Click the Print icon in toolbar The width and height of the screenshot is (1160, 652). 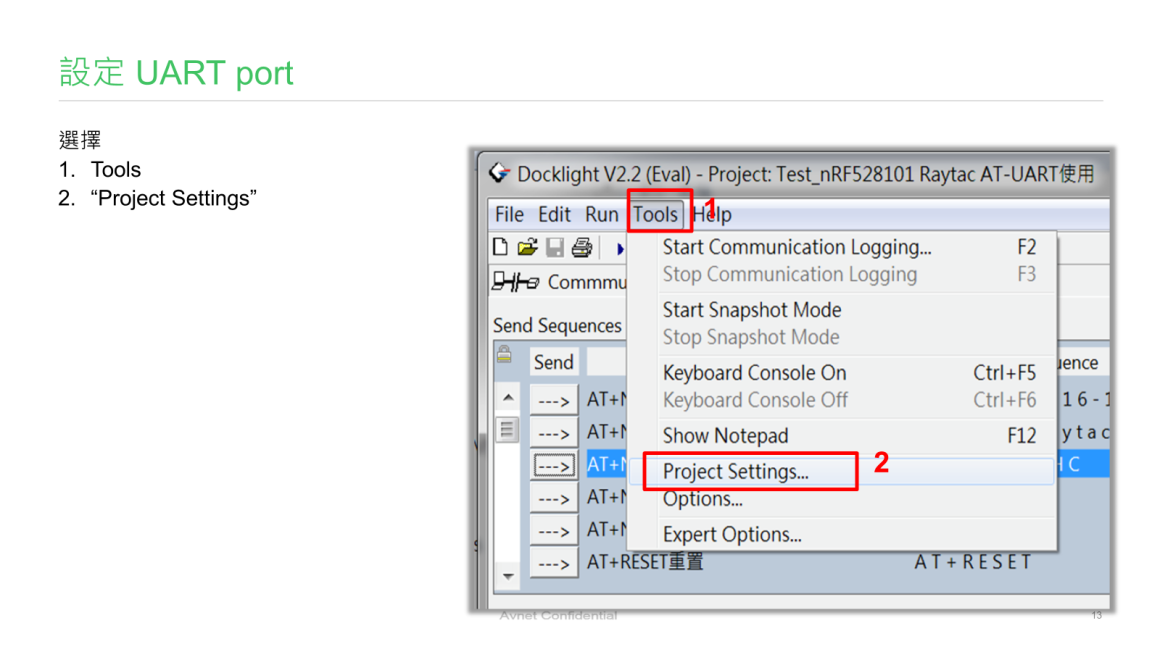coord(582,247)
